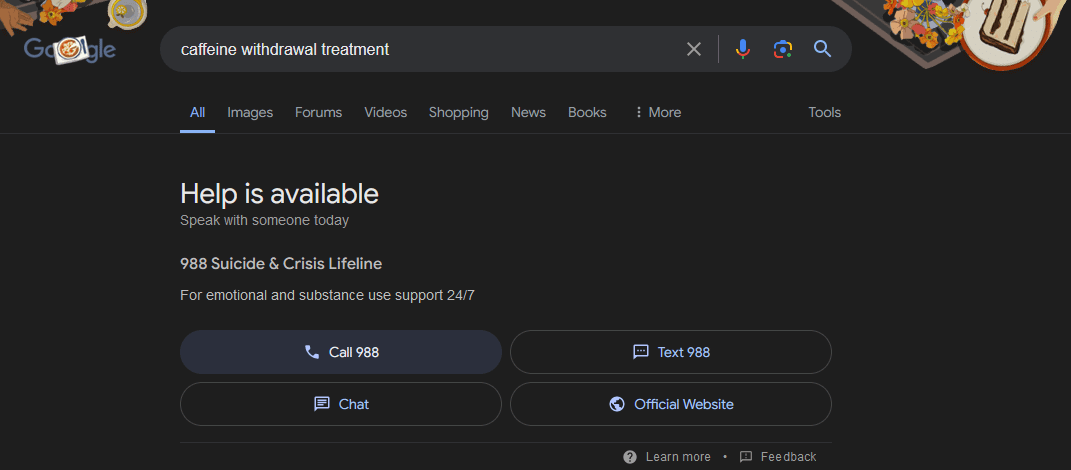Click the Learn more question mark icon

click(x=630, y=457)
